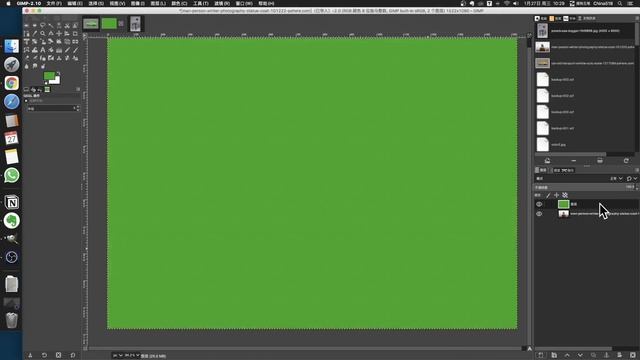Screen dimensions: 640x360
Task: Select the green layer thumbnail in Layers
Action: coord(563,204)
